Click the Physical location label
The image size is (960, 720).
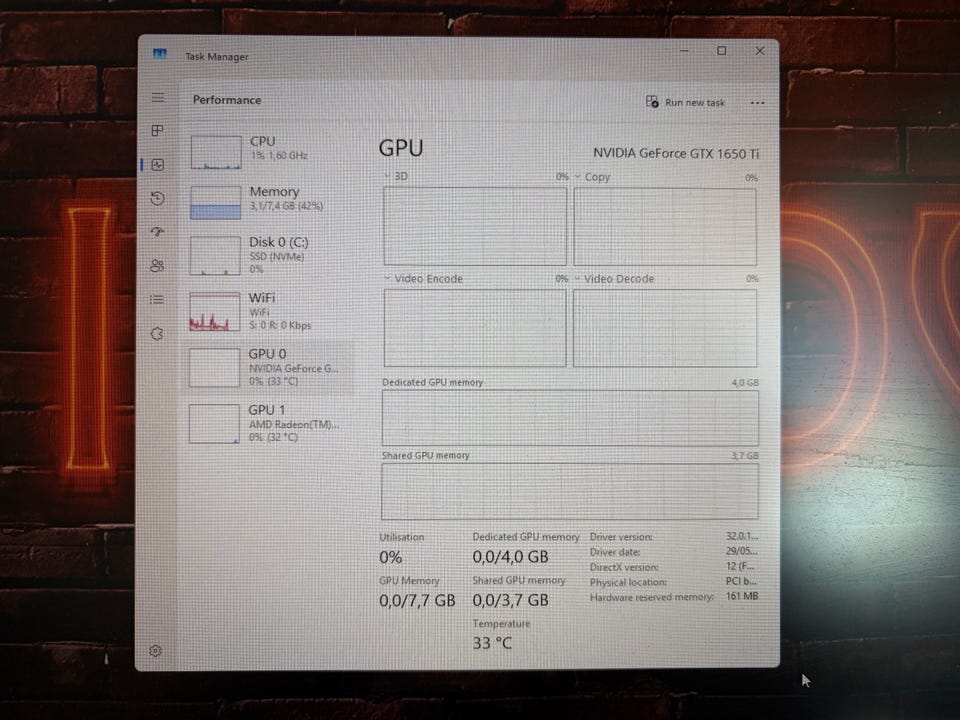pos(628,582)
